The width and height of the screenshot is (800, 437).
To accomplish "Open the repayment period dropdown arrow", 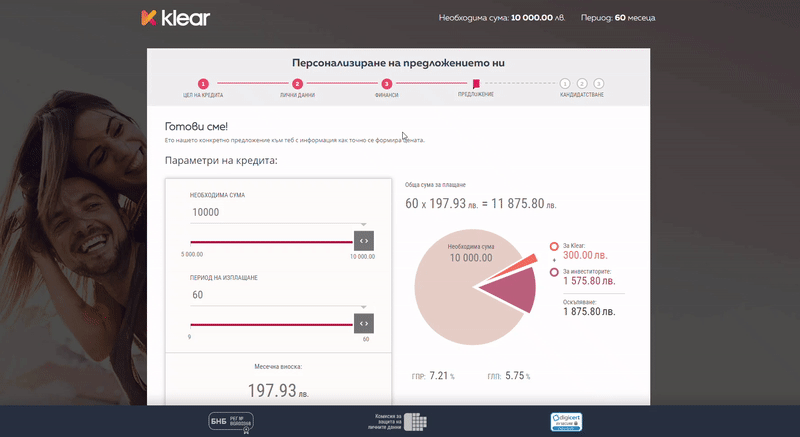I will (364, 308).
